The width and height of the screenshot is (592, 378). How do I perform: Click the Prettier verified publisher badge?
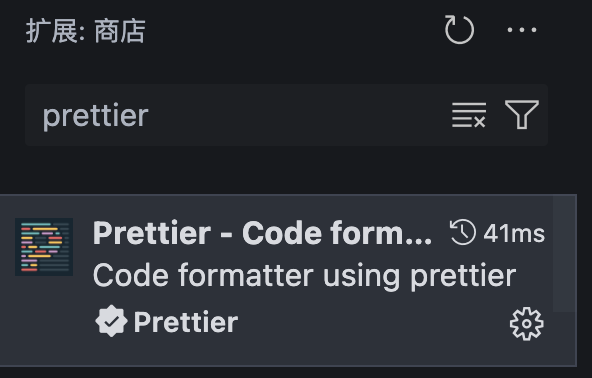coord(111,321)
